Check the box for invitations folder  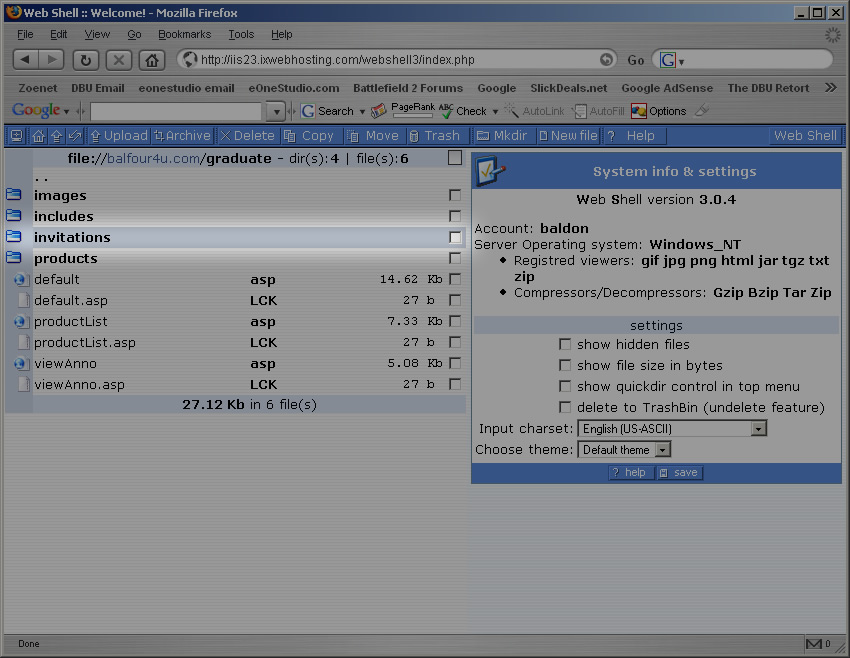[x=455, y=238]
